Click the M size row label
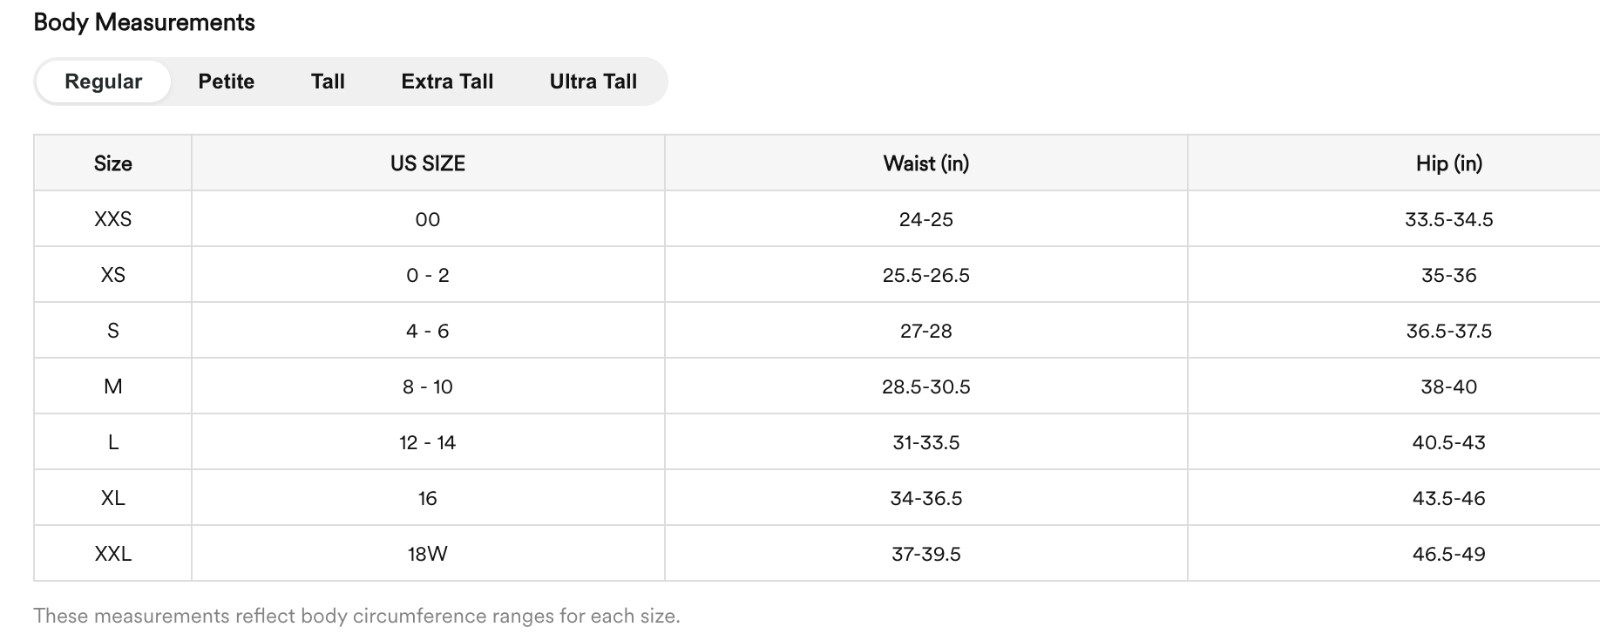 point(113,386)
